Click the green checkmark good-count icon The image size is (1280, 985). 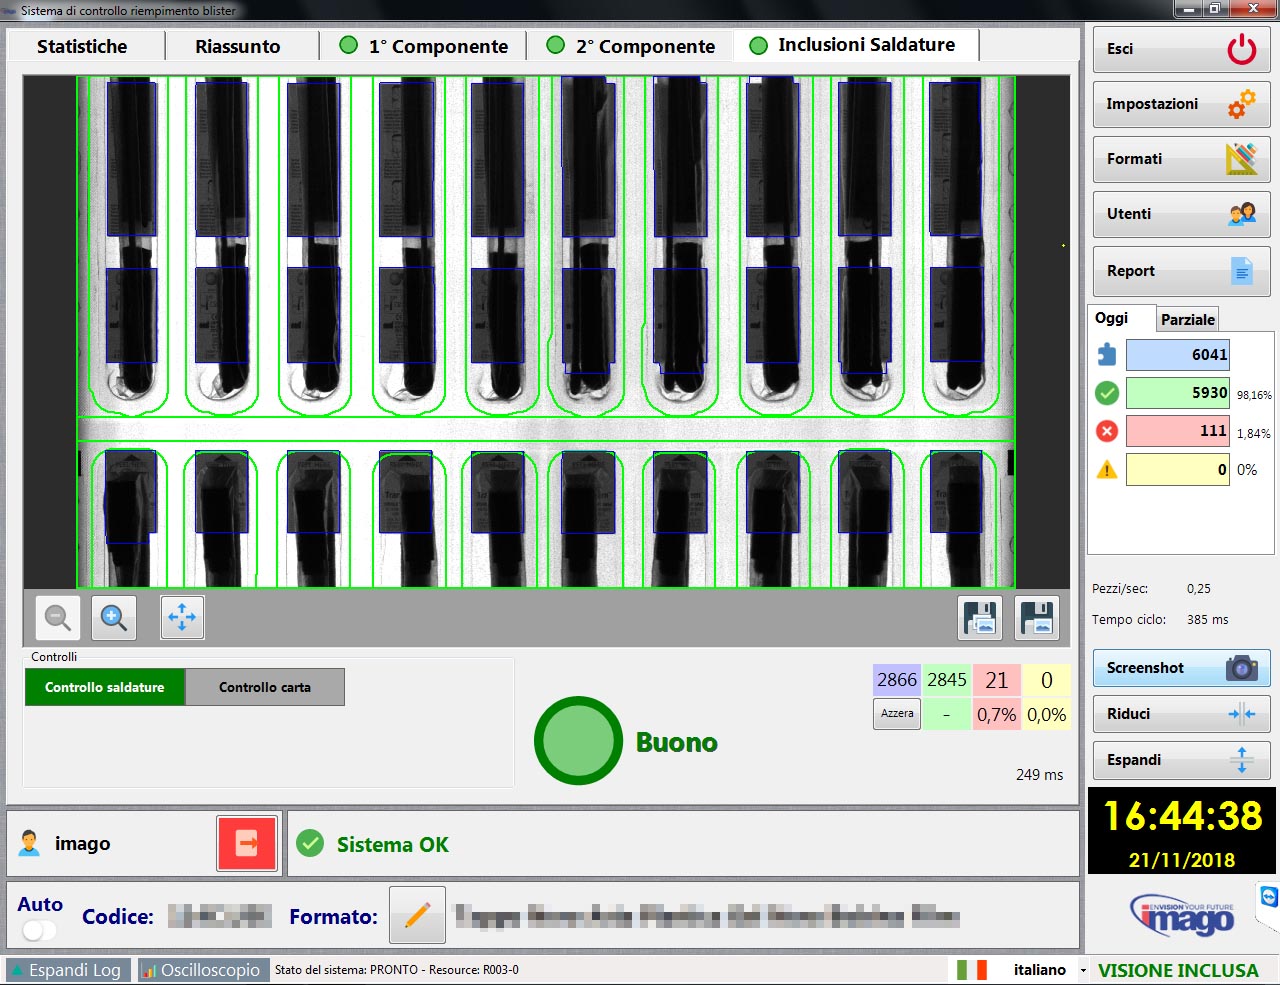(x=1107, y=393)
